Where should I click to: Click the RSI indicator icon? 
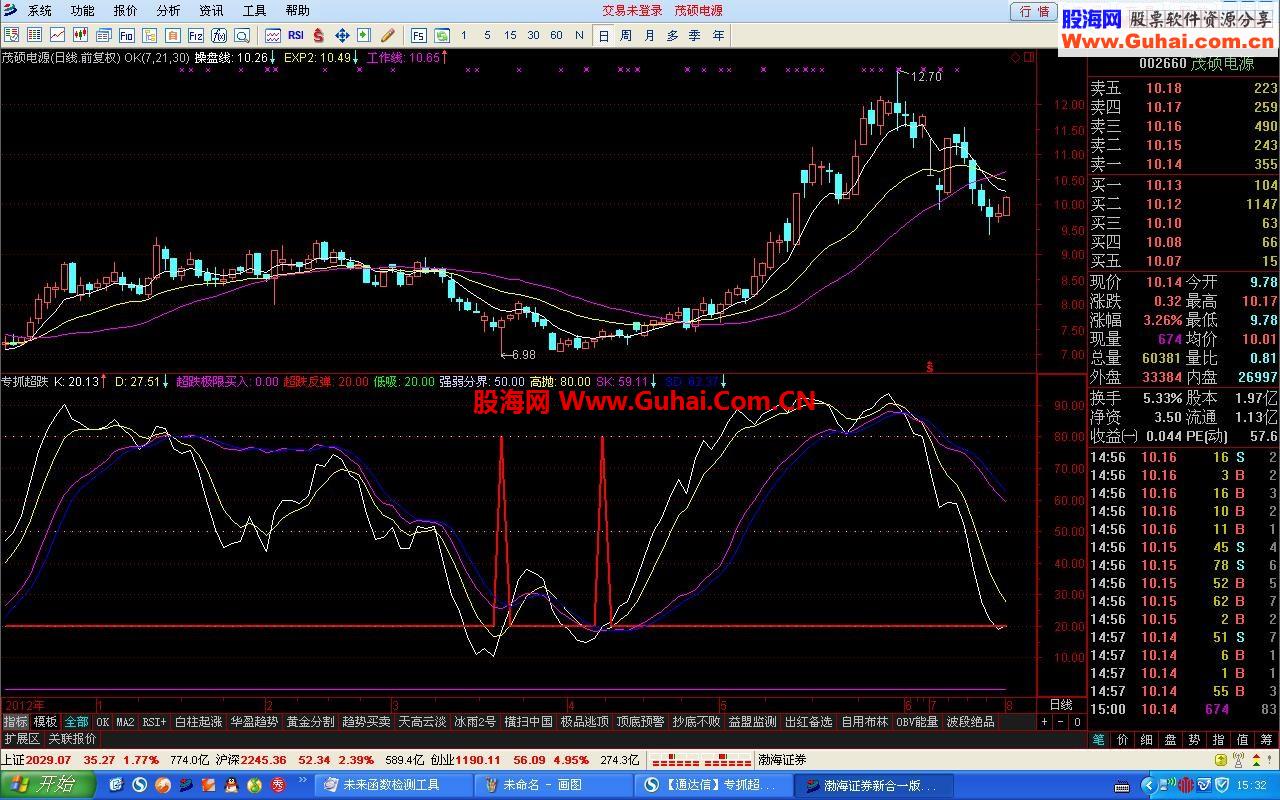pos(295,35)
